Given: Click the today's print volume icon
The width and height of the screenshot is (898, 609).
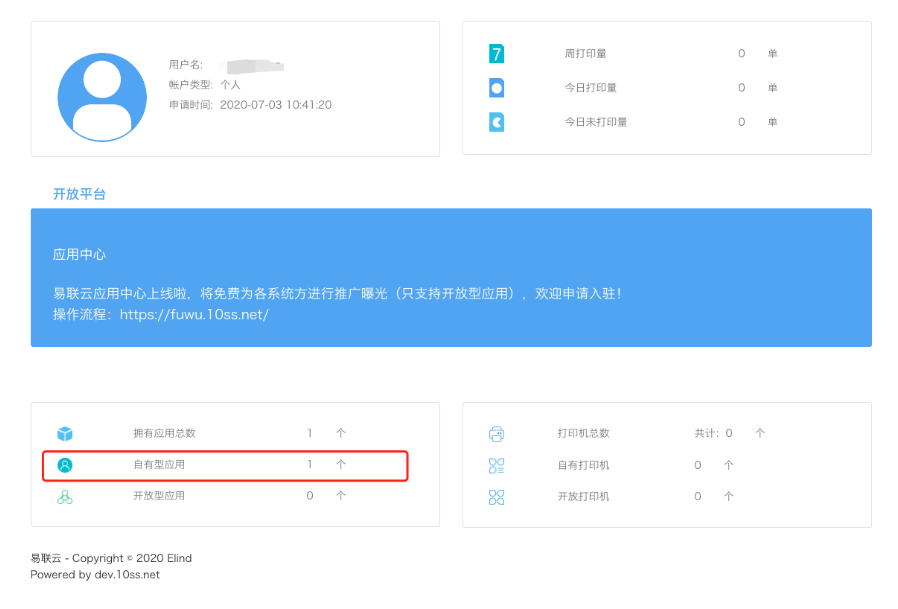Looking at the screenshot, I should (x=496, y=88).
